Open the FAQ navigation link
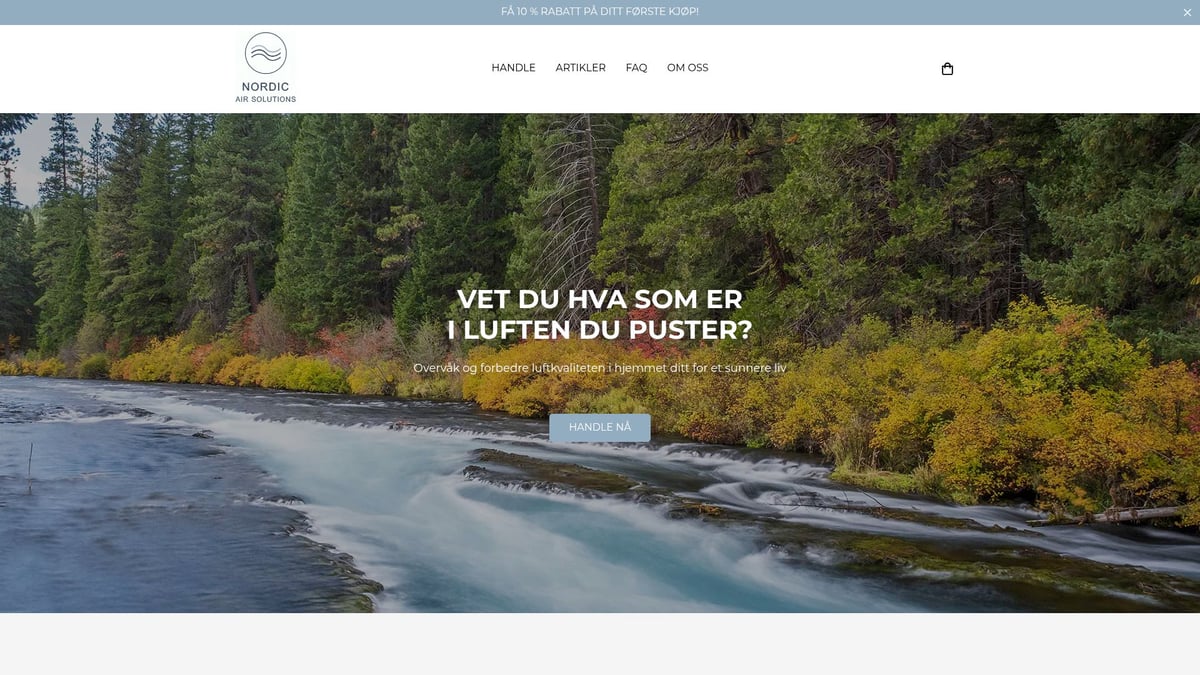 pos(636,68)
